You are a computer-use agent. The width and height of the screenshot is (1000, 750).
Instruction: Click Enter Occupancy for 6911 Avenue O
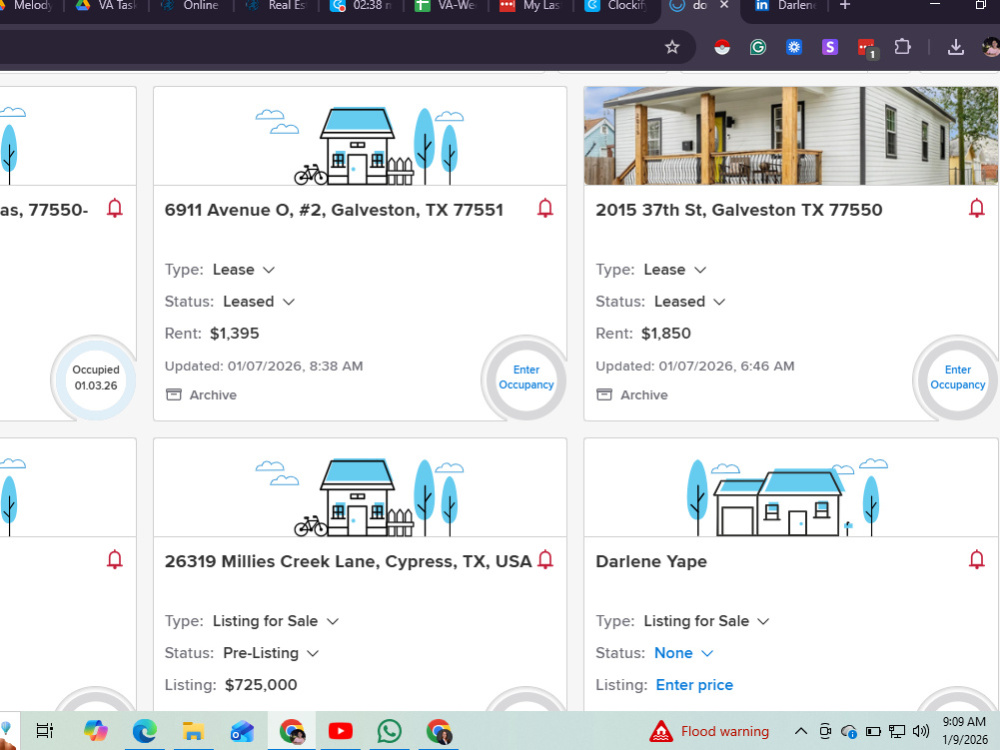pyautogui.click(x=526, y=378)
